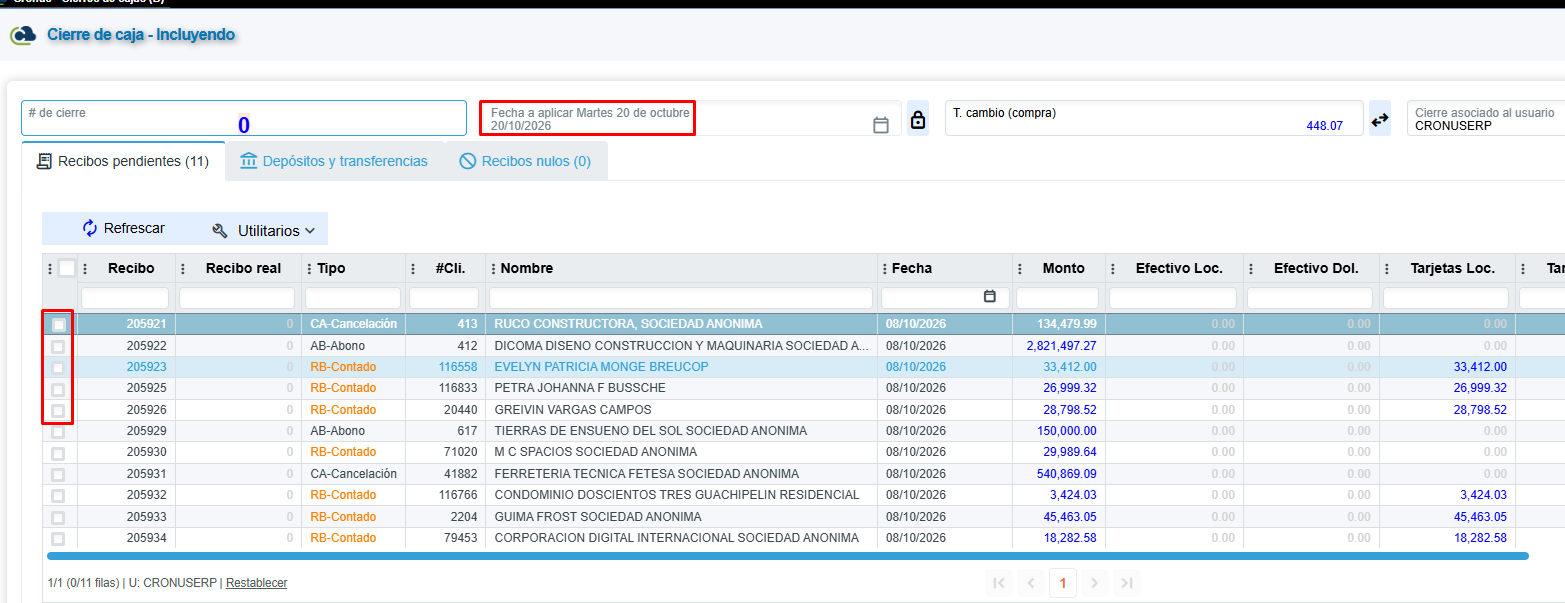
Task: Open the #Cli. column options menu
Action: point(413,268)
